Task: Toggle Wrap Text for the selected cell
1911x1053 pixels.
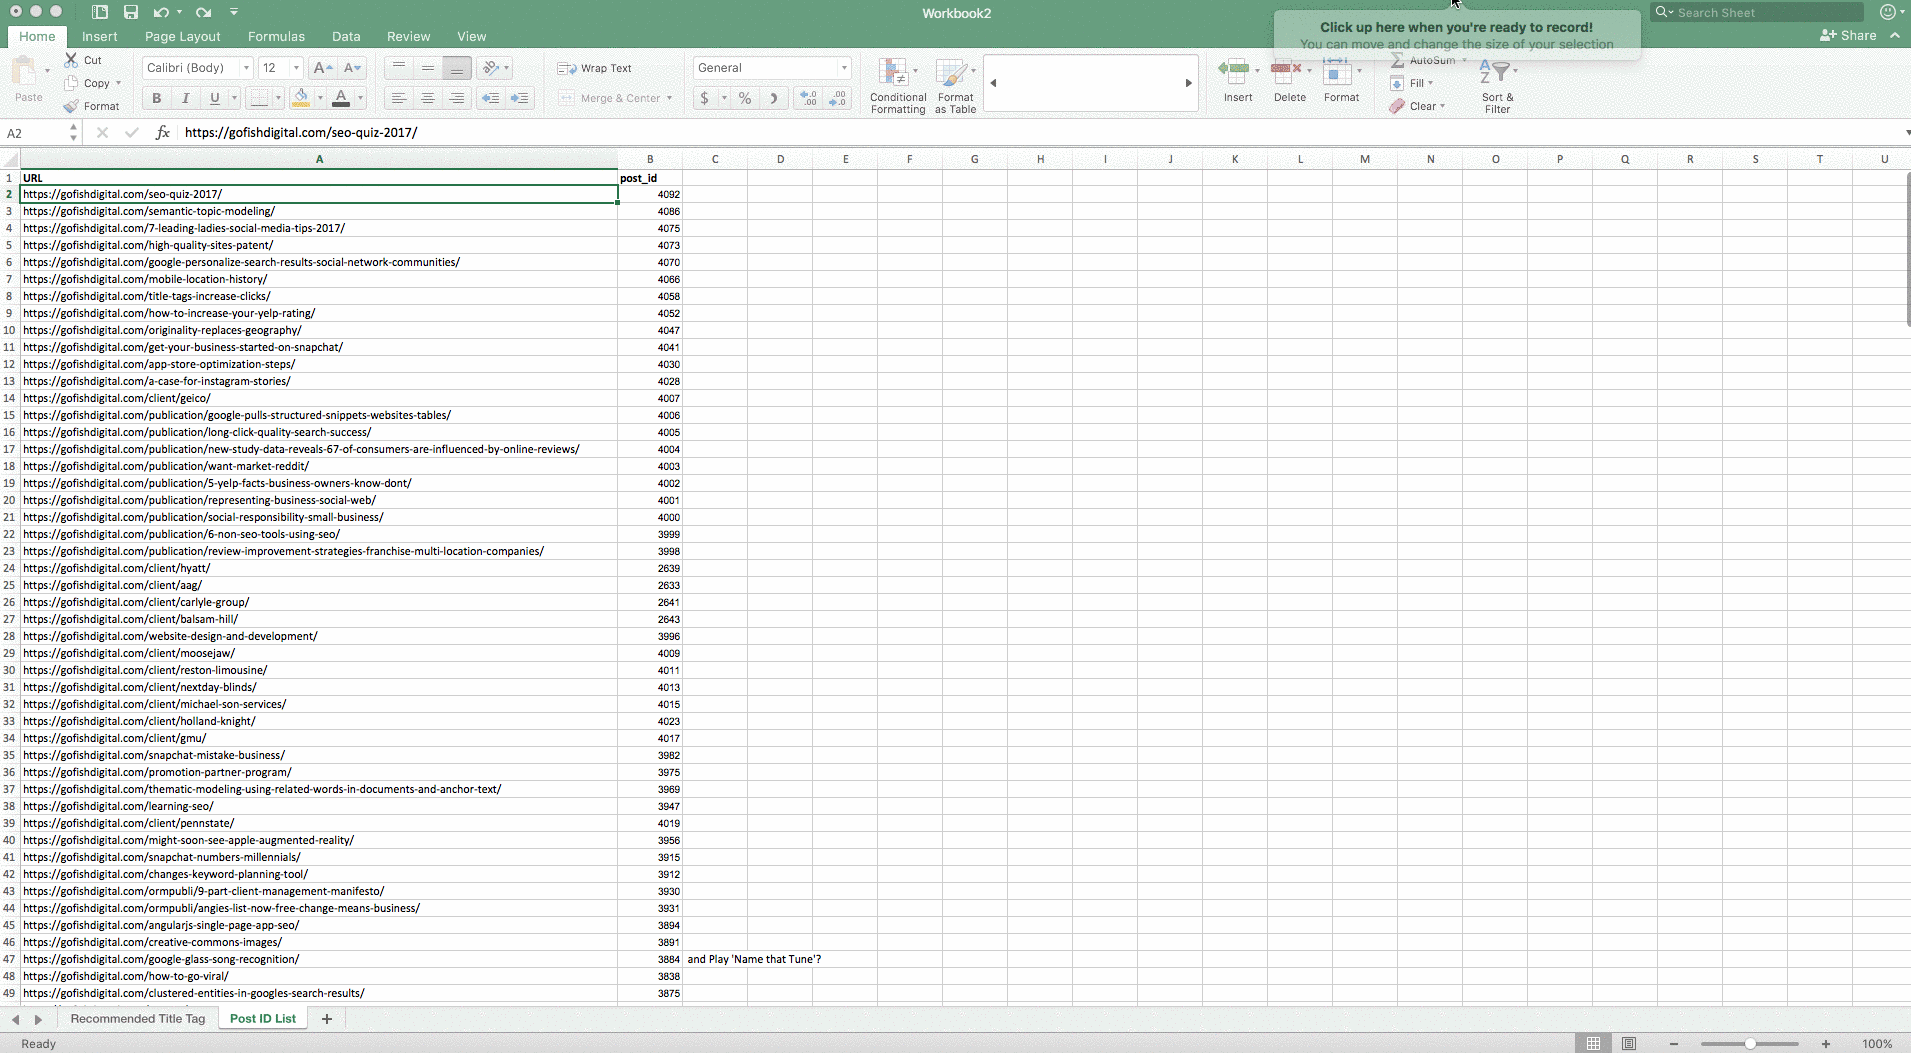Action: [x=595, y=68]
